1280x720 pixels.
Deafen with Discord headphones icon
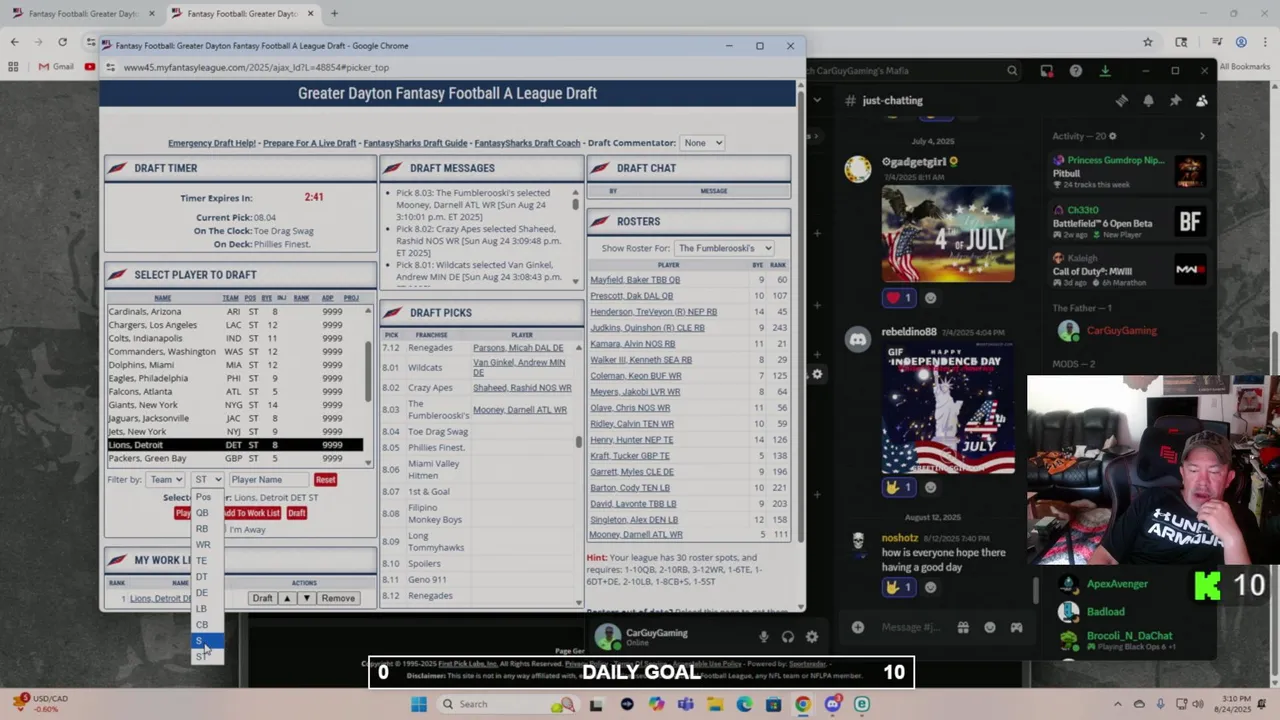[x=788, y=637]
